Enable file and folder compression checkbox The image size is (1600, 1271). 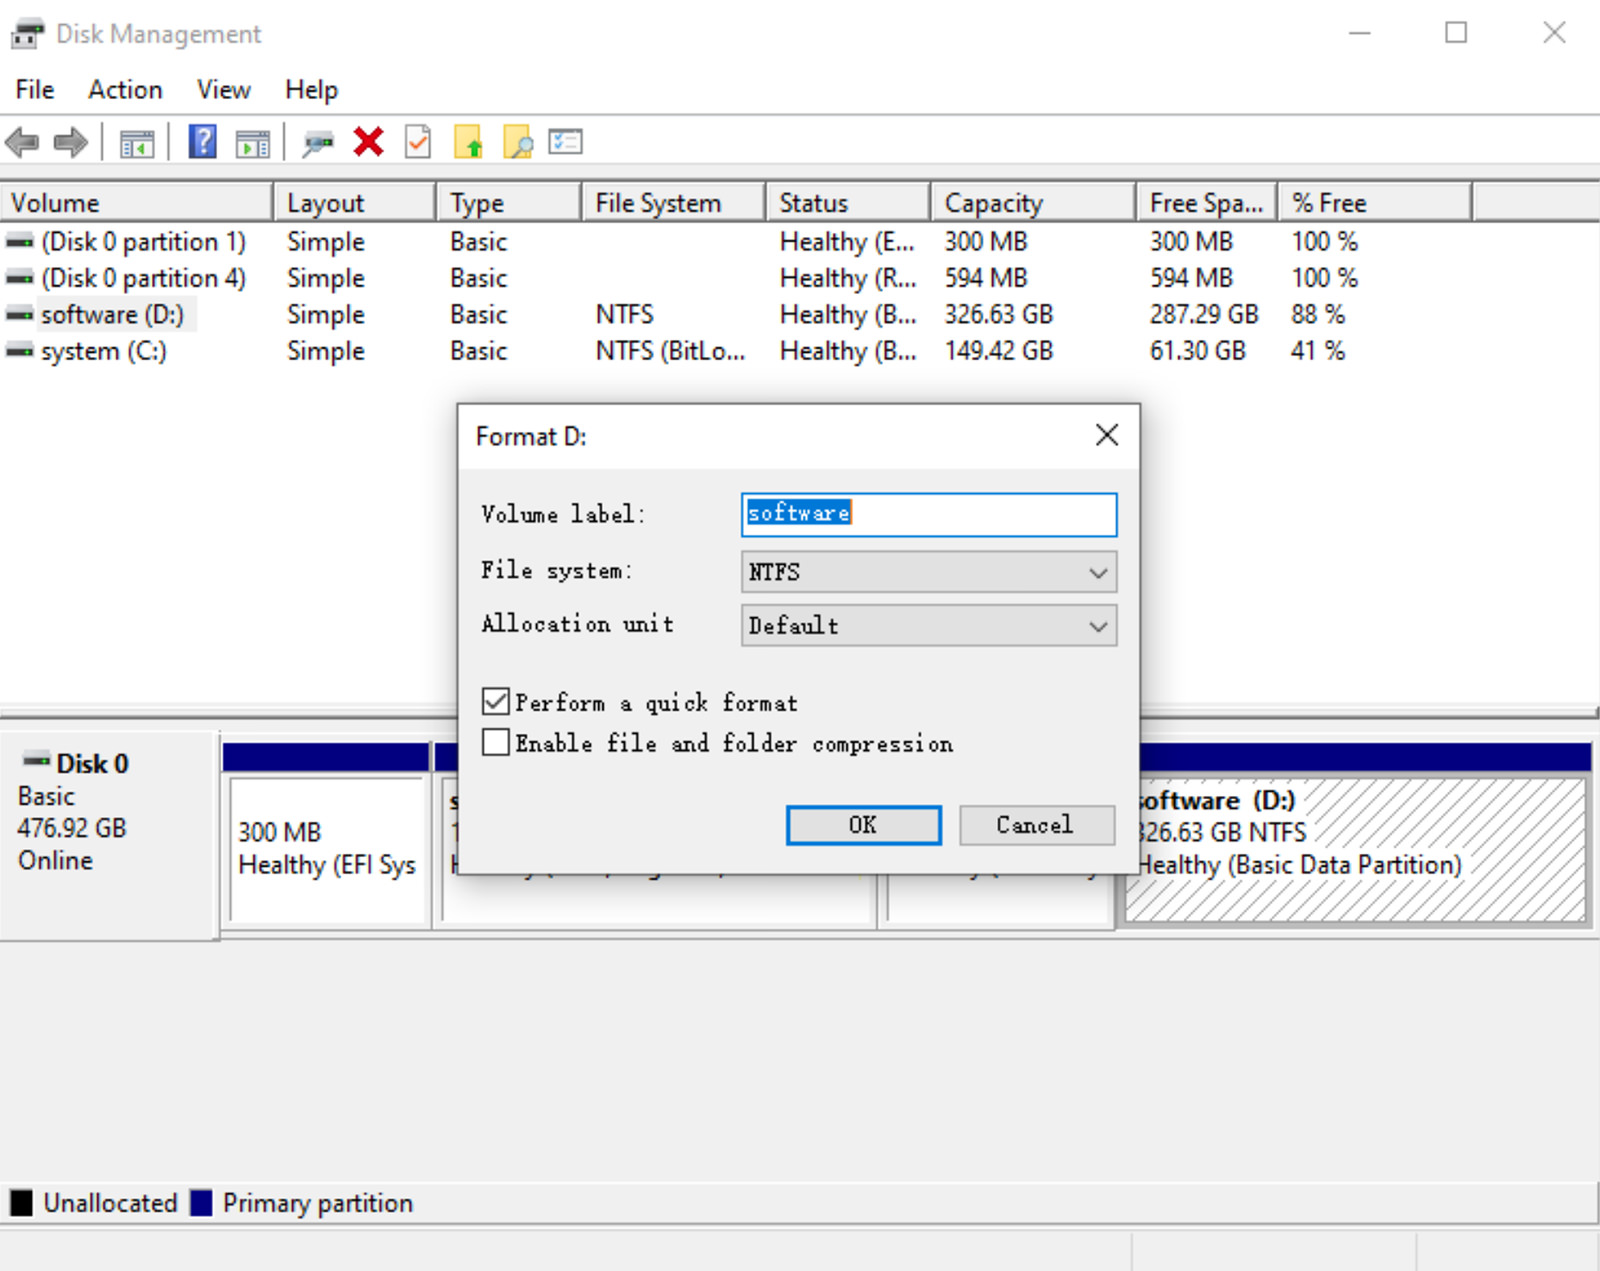[x=496, y=742]
